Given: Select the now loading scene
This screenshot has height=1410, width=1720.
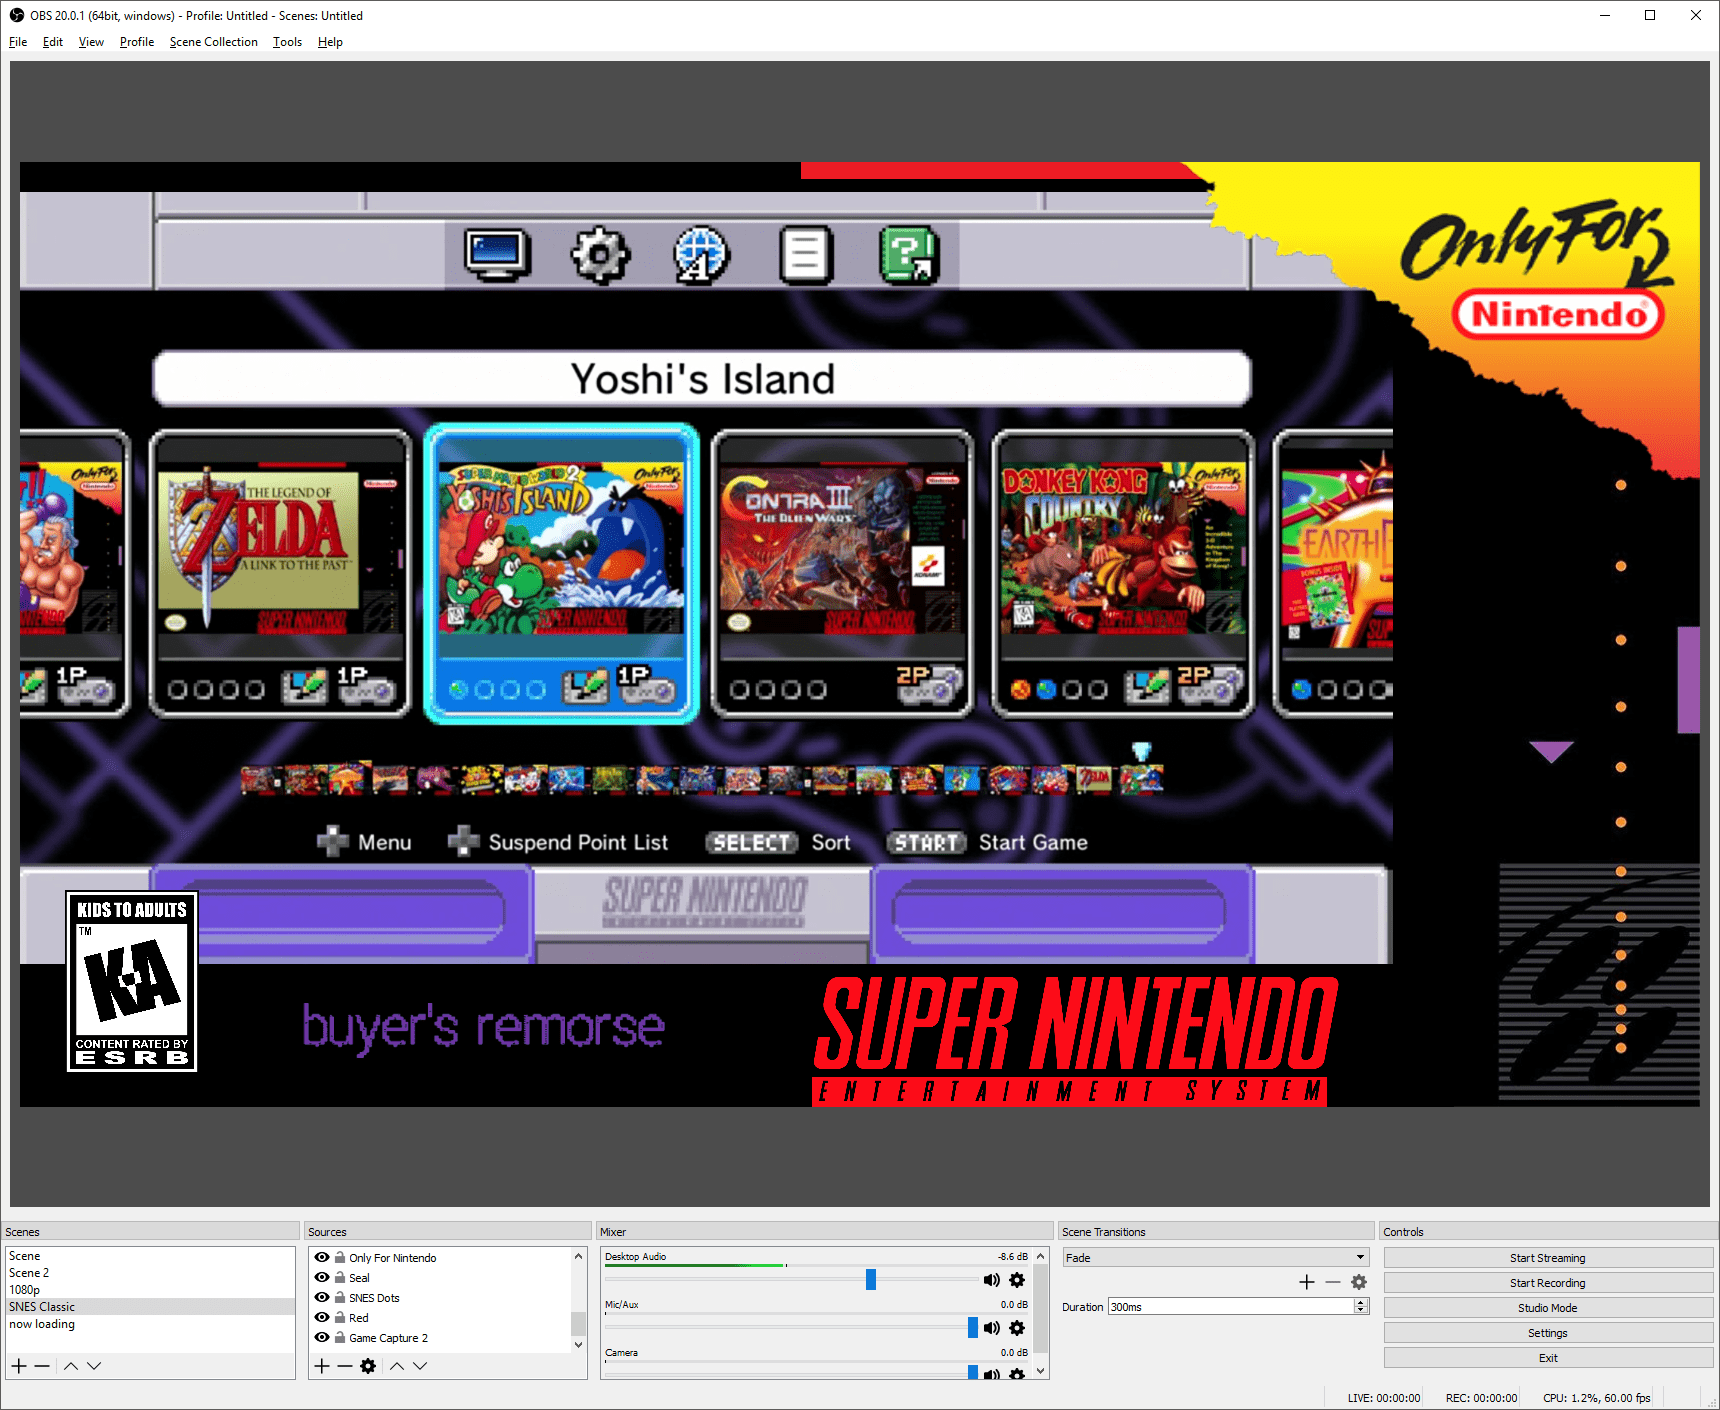Looking at the screenshot, I should coord(42,1323).
